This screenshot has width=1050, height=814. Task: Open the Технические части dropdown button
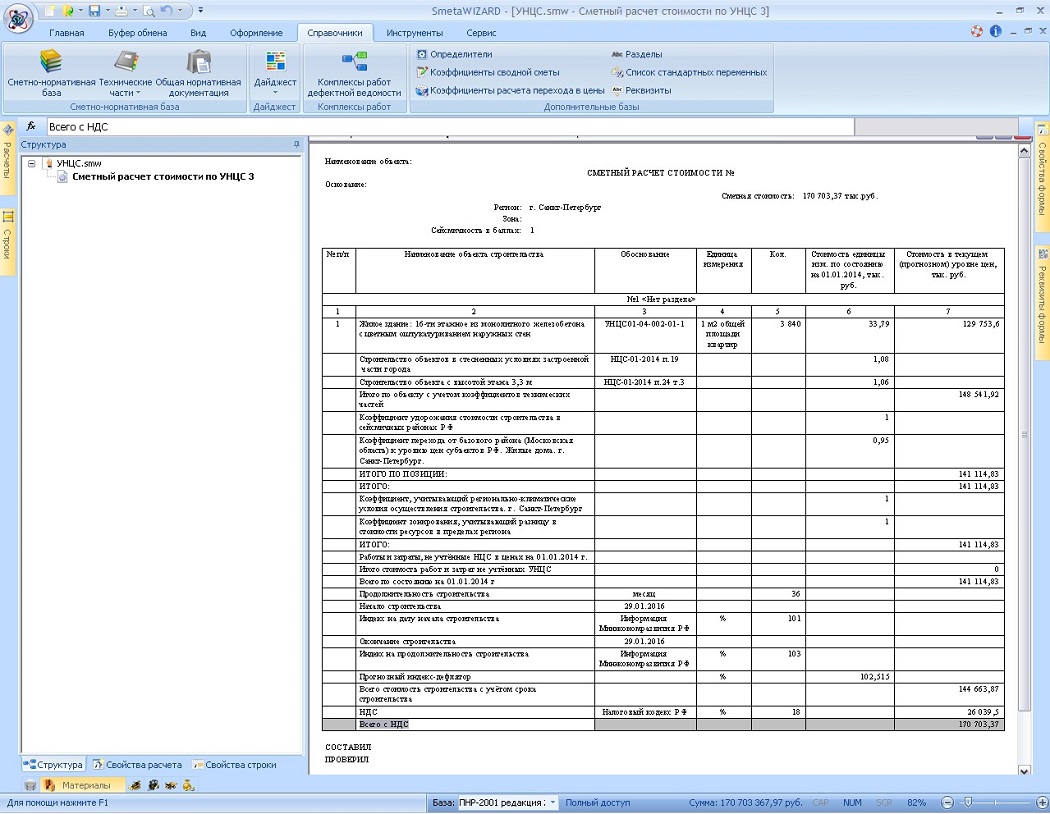(126, 73)
